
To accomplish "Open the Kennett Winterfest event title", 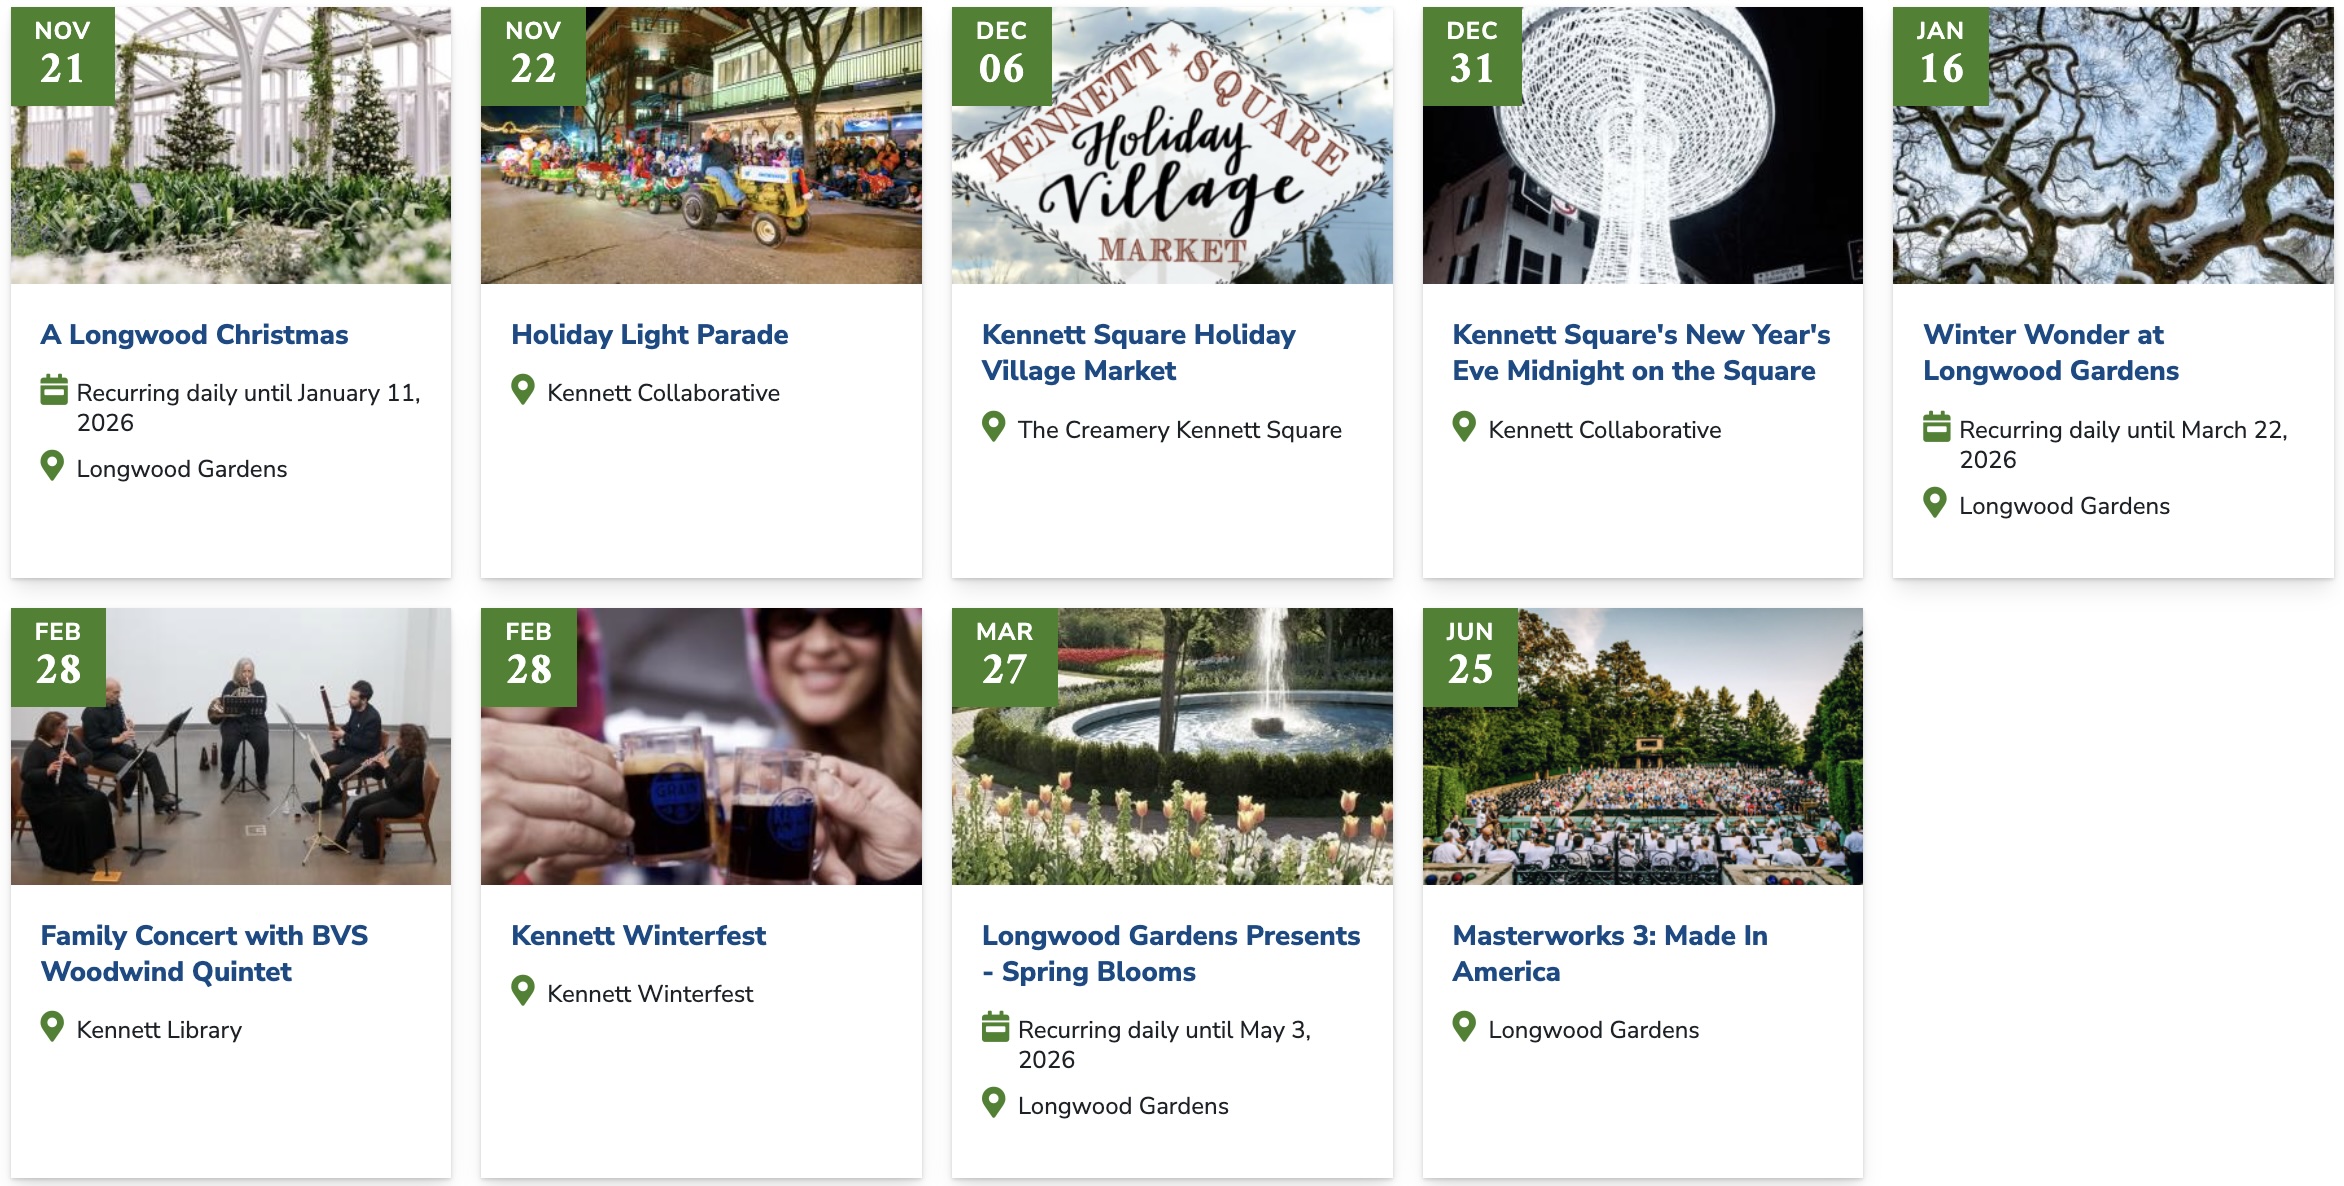I will [638, 936].
